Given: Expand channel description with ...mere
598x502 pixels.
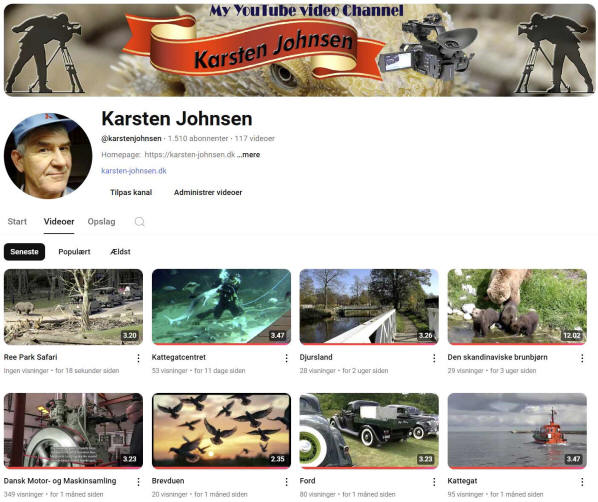Looking at the screenshot, I should [248, 155].
